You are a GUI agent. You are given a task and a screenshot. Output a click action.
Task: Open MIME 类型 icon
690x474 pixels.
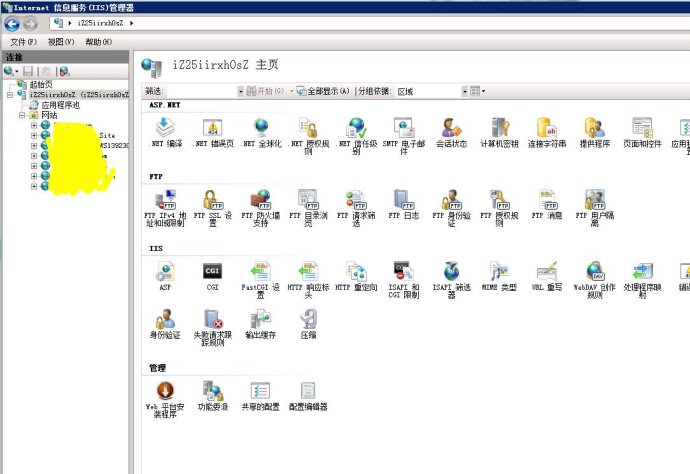pos(499,272)
